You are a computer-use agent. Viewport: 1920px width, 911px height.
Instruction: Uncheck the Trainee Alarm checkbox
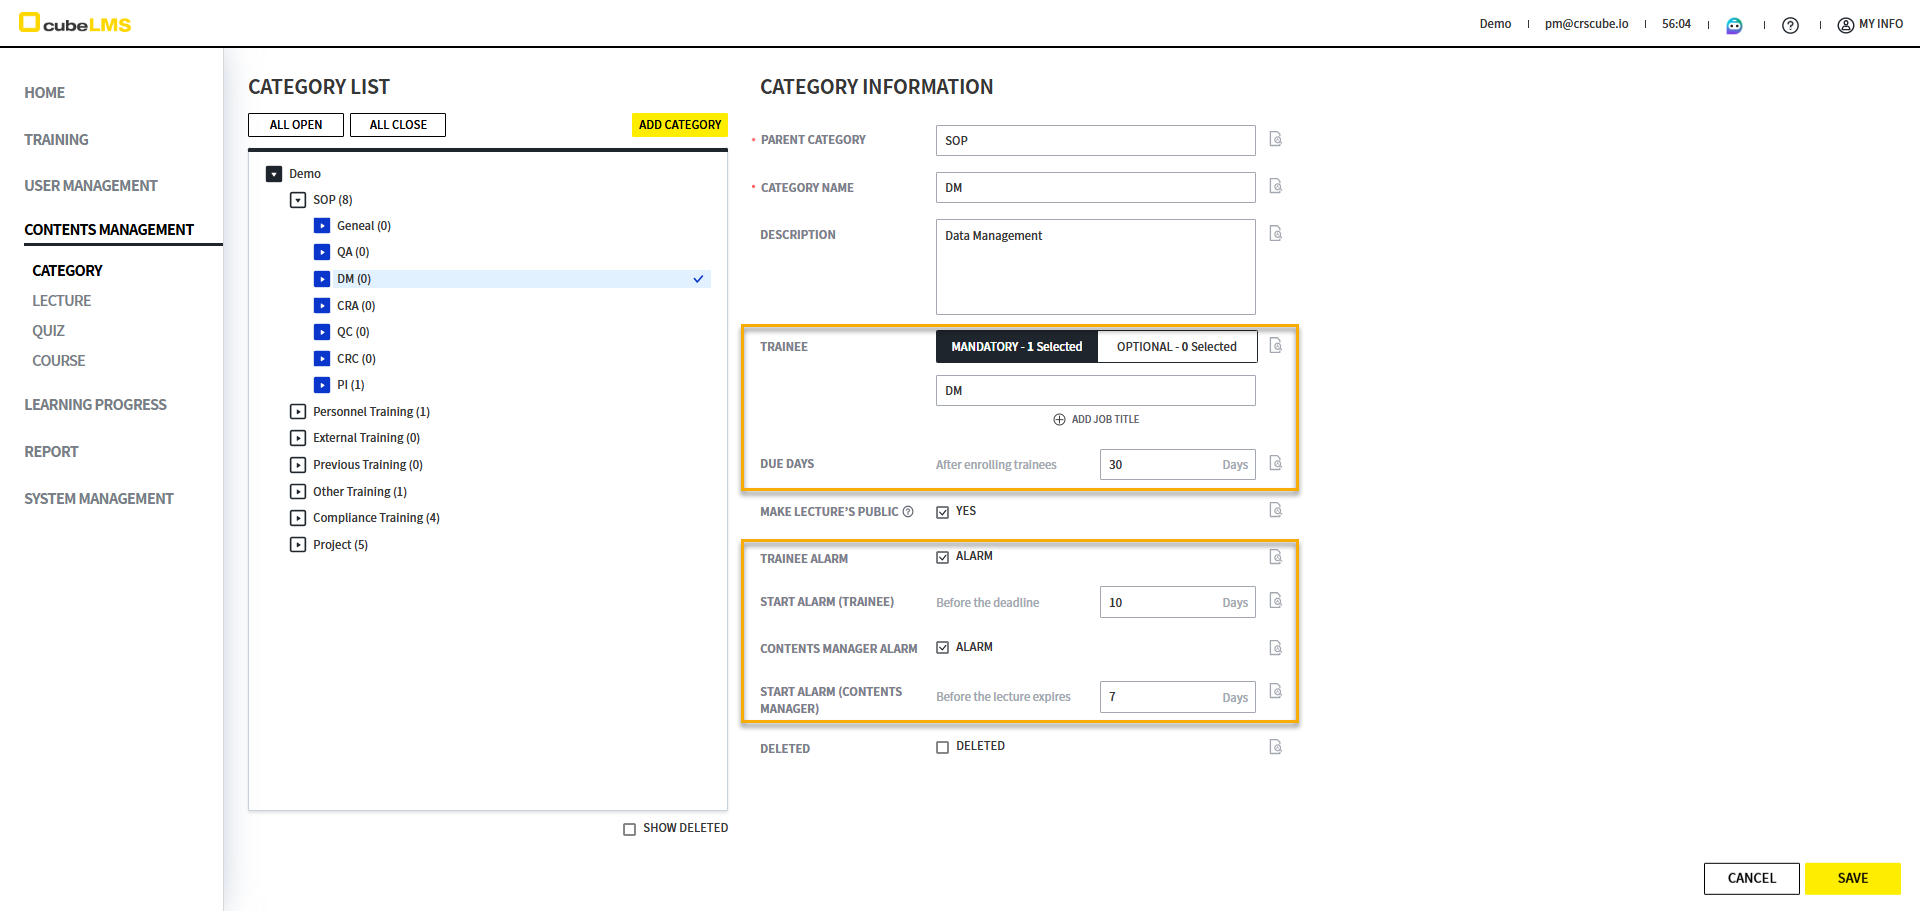click(942, 557)
